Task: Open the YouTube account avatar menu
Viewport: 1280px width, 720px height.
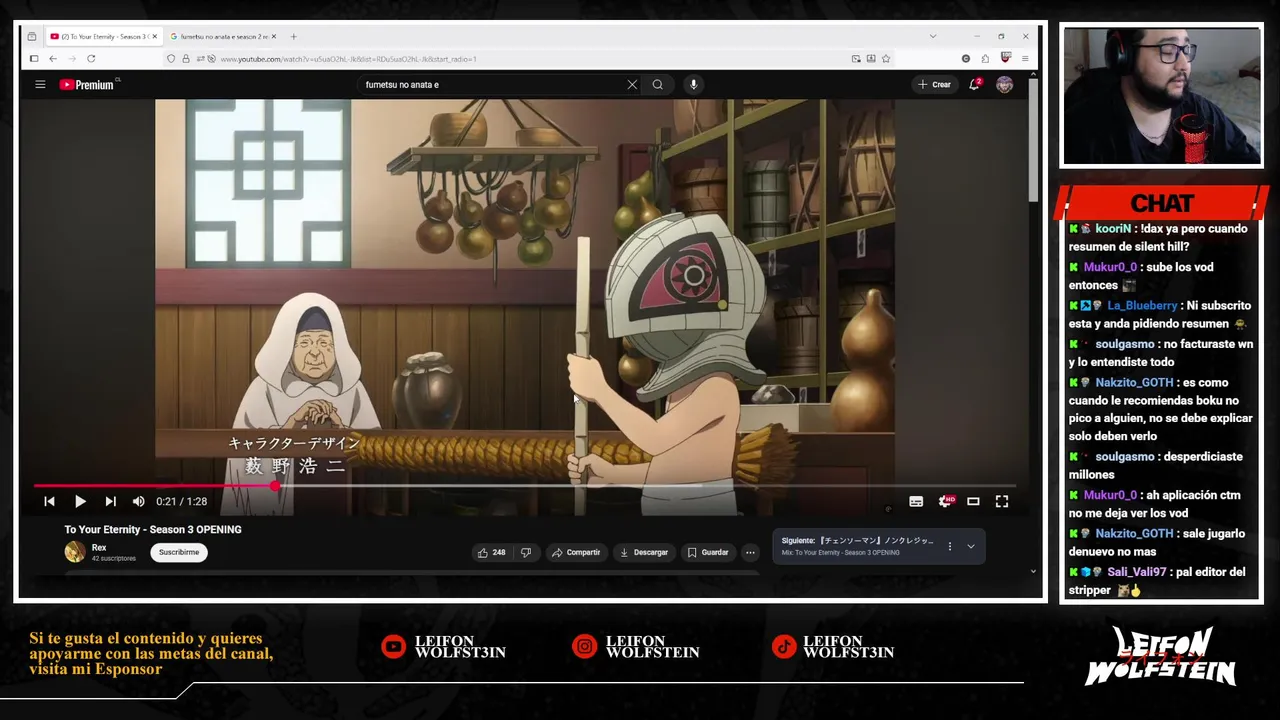Action: tap(1005, 85)
